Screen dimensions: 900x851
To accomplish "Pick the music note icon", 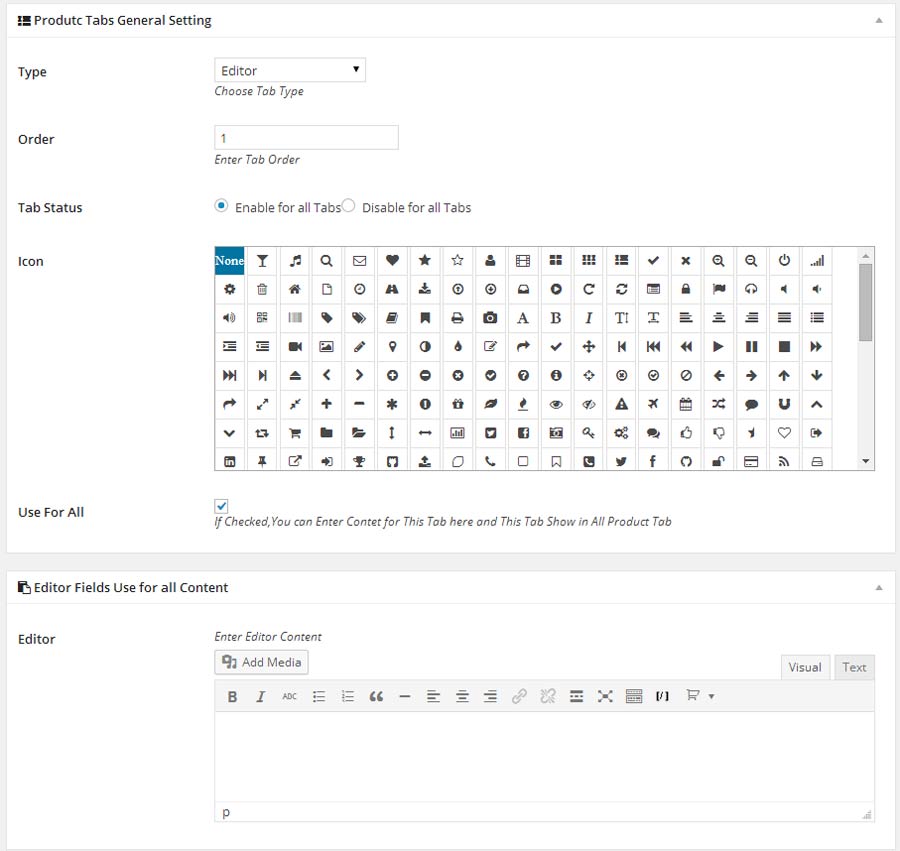I will click(x=295, y=261).
